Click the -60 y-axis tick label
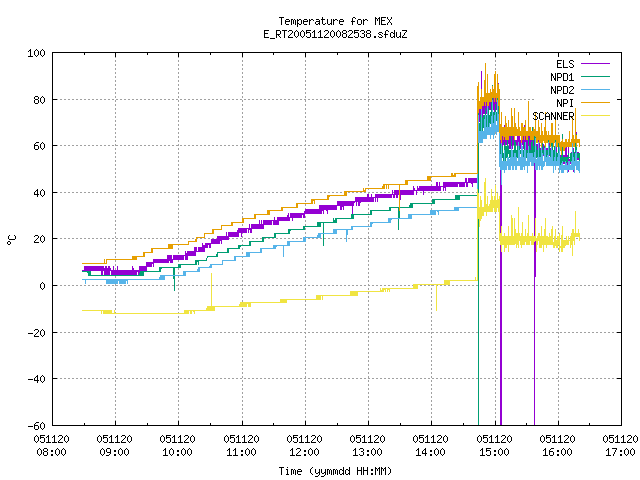The height and width of the screenshot is (480, 640). (36, 426)
